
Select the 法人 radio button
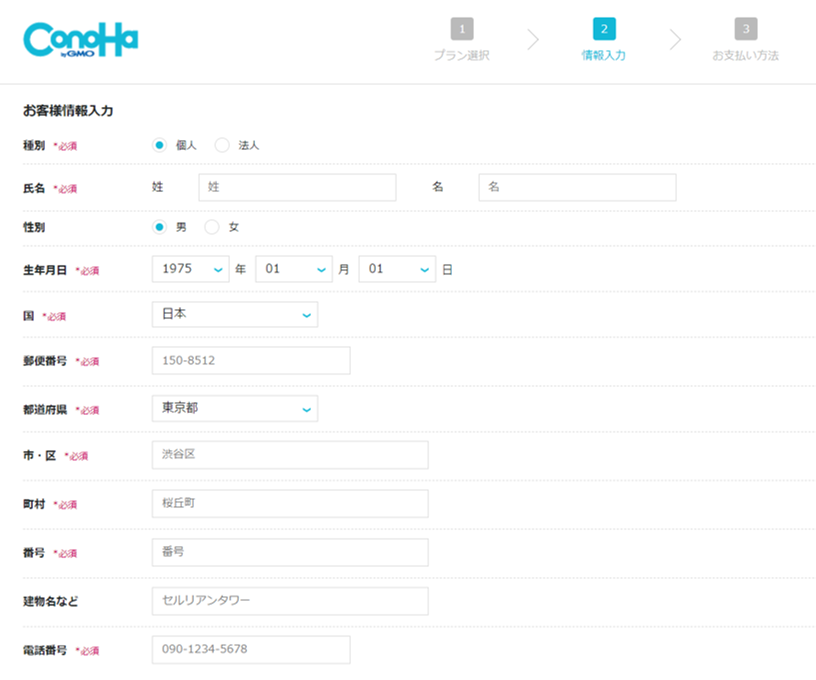222,145
